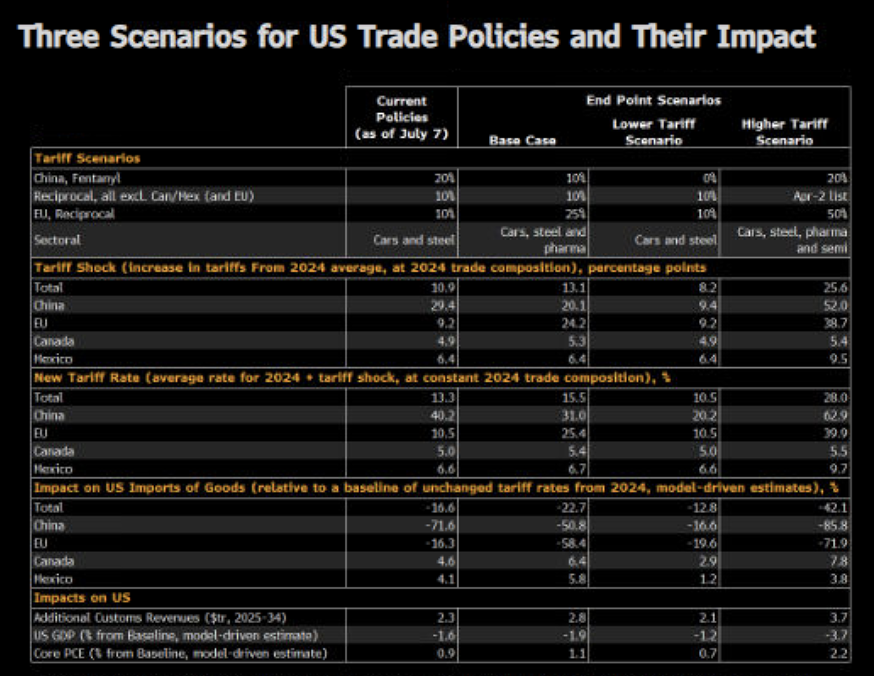The height and width of the screenshot is (676, 874).
Task: Select the End Point Scenarios heading
Action: pyautogui.click(x=654, y=100)
